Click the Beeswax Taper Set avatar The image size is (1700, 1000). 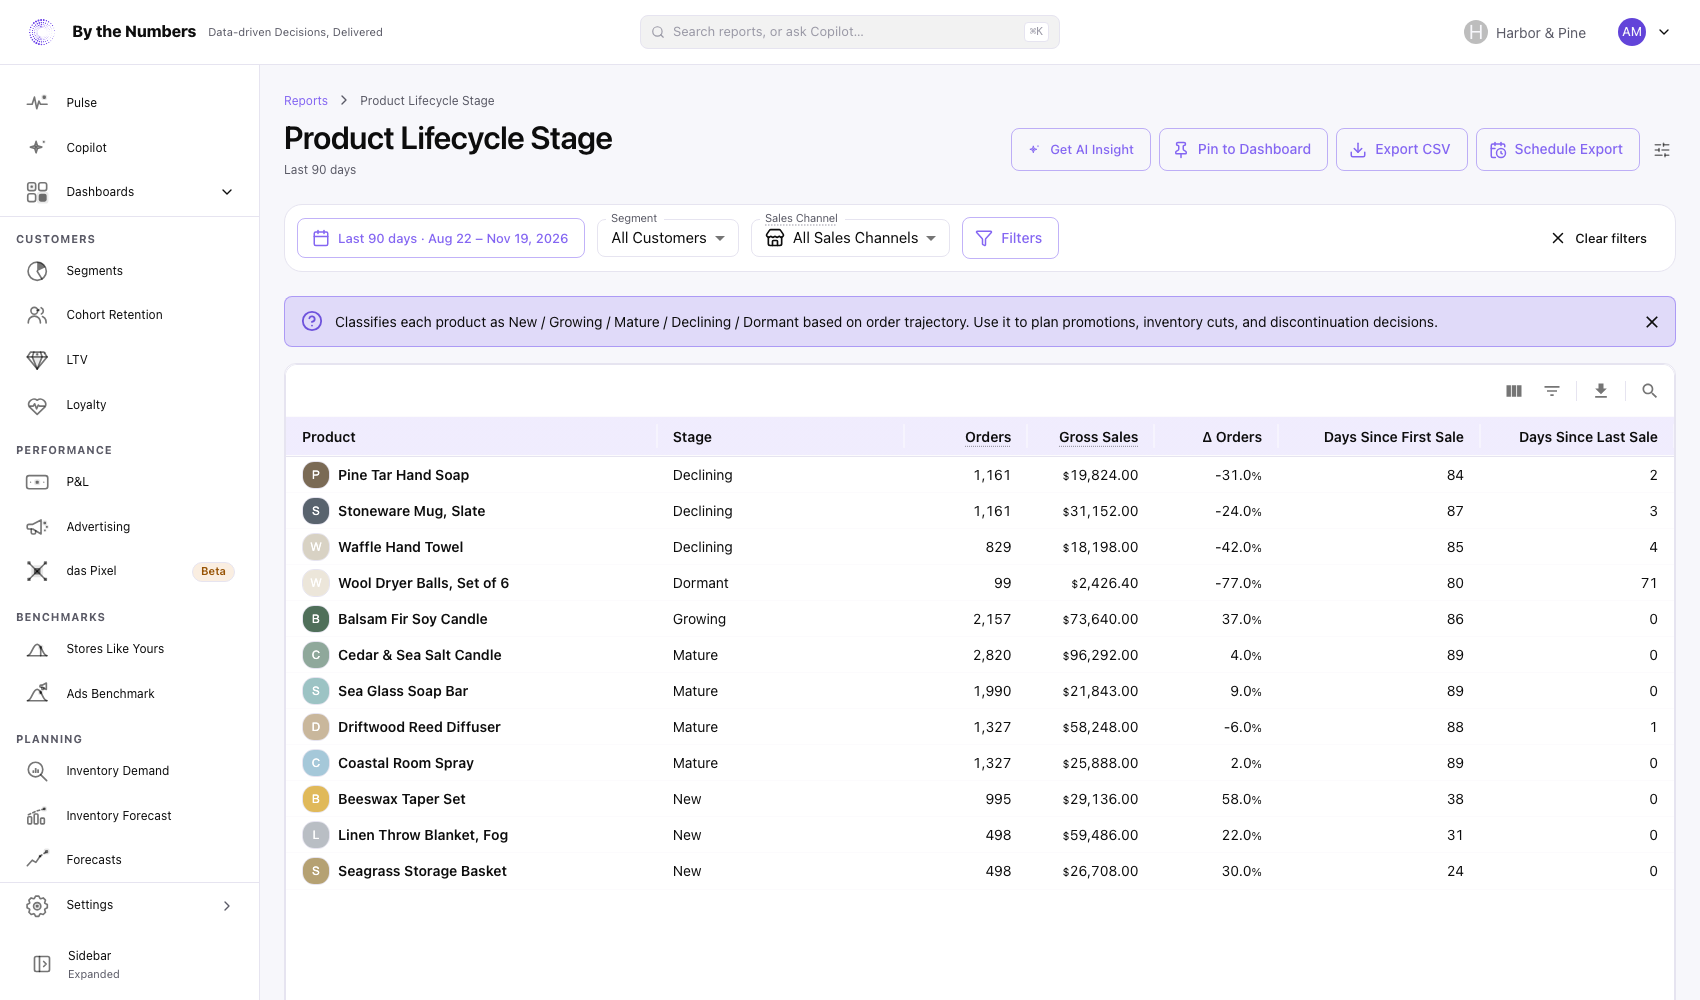click(316, 799)
